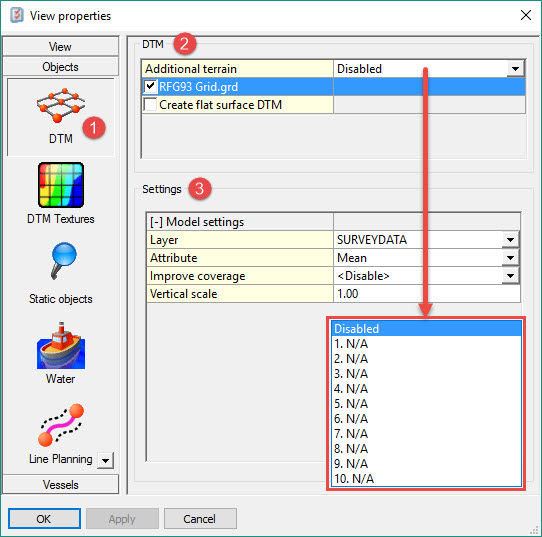The height and width of the screenshot is (537, 542).
Task: Click the RFG93 Grid.grd file name
Action: tap(198, 87)
